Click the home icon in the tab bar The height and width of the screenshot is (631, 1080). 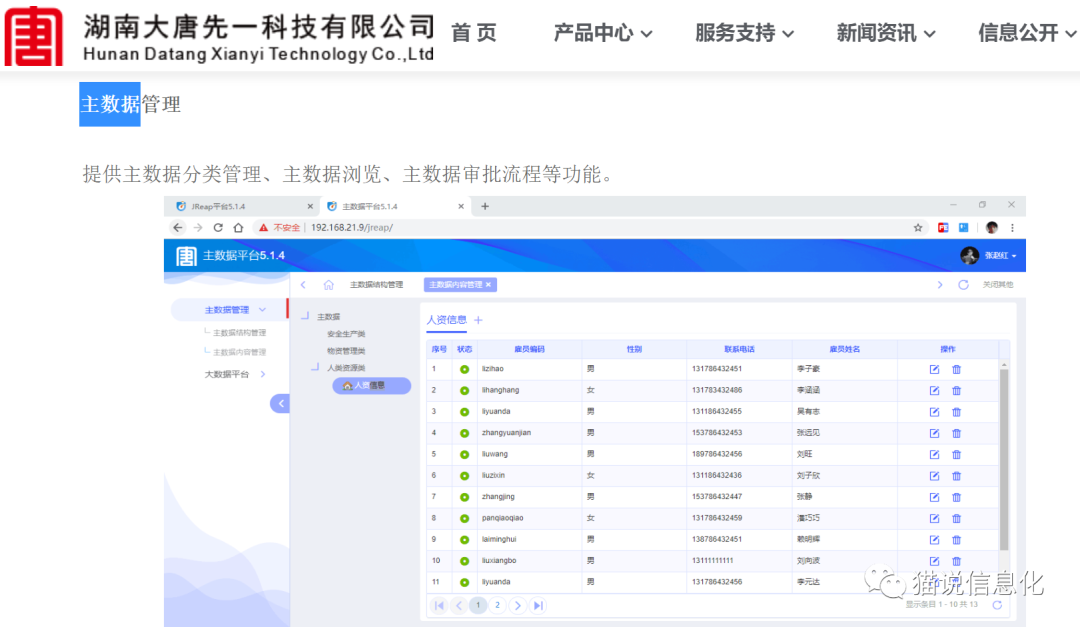328,285
